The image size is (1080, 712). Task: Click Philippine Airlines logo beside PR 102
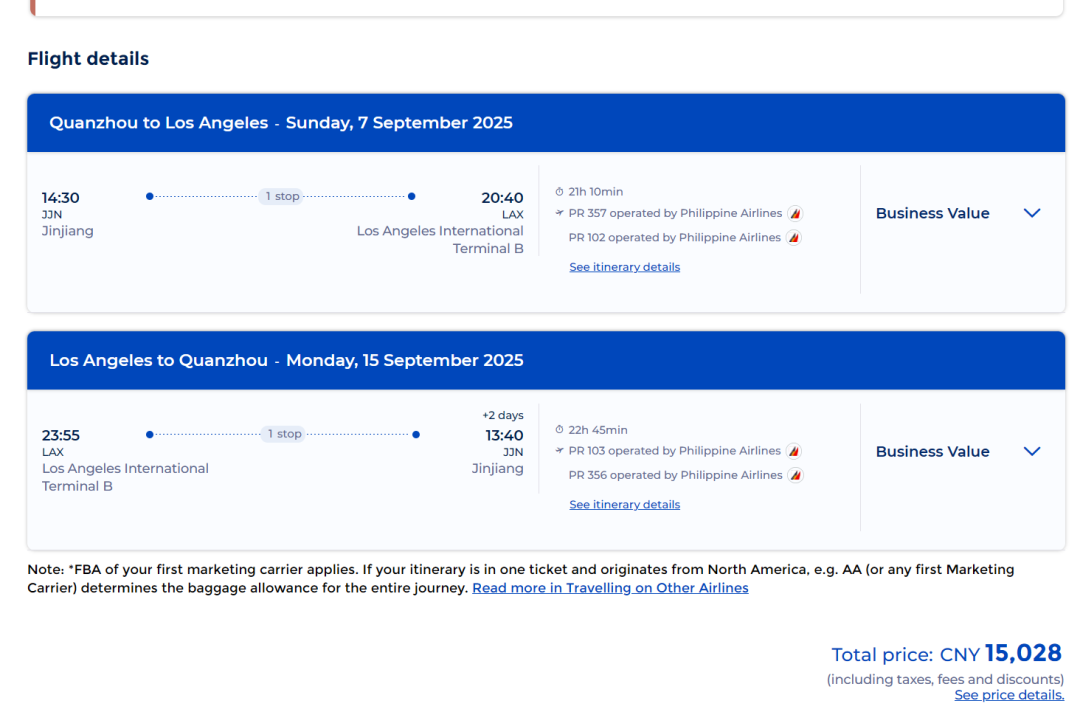tap(795, 238)
